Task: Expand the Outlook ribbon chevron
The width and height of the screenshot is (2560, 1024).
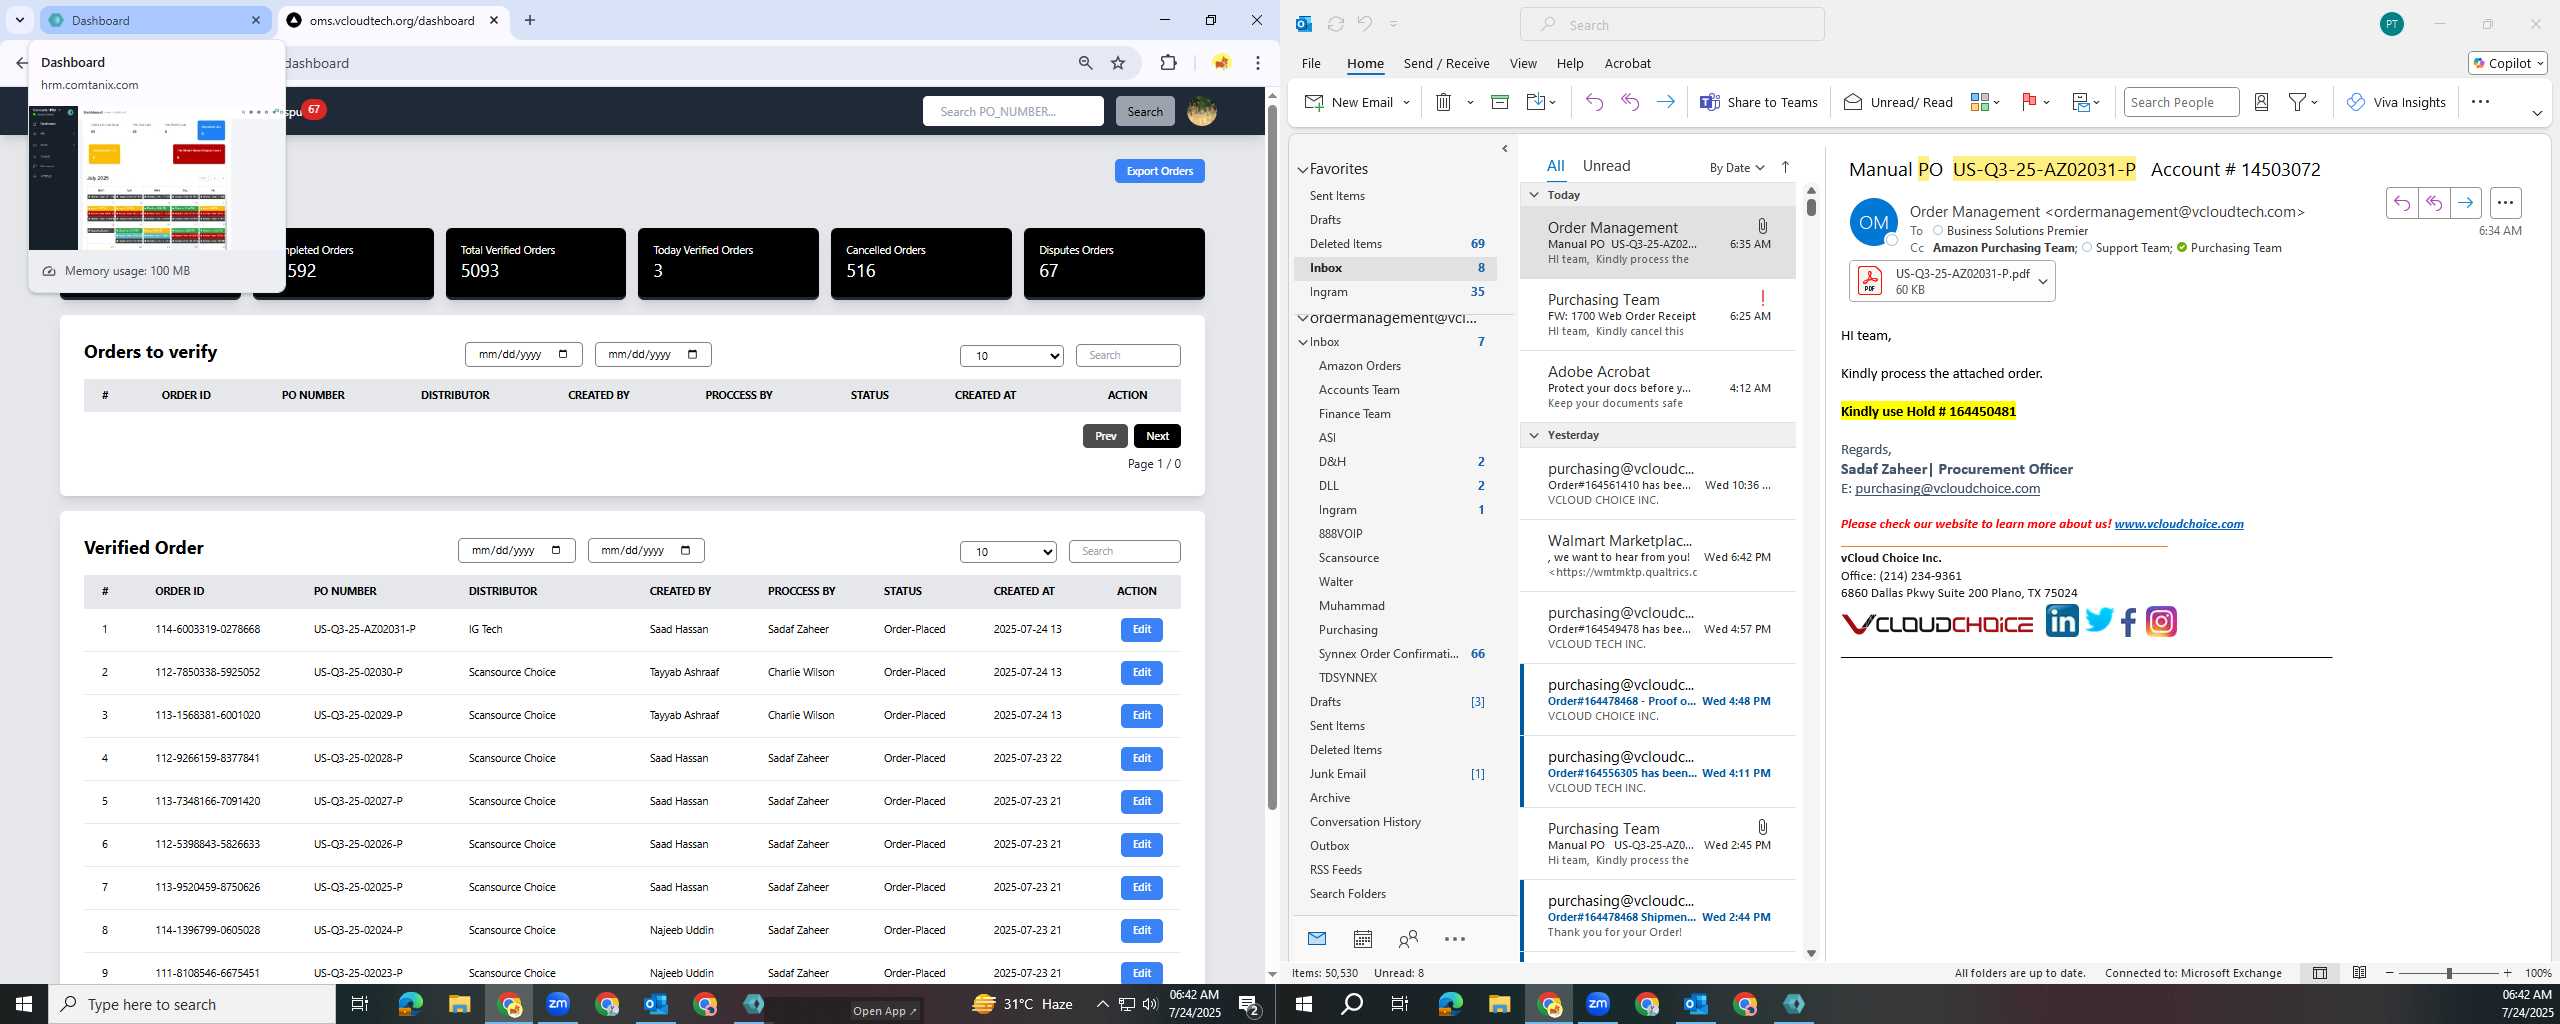Action: click(x=2537, y=113)
